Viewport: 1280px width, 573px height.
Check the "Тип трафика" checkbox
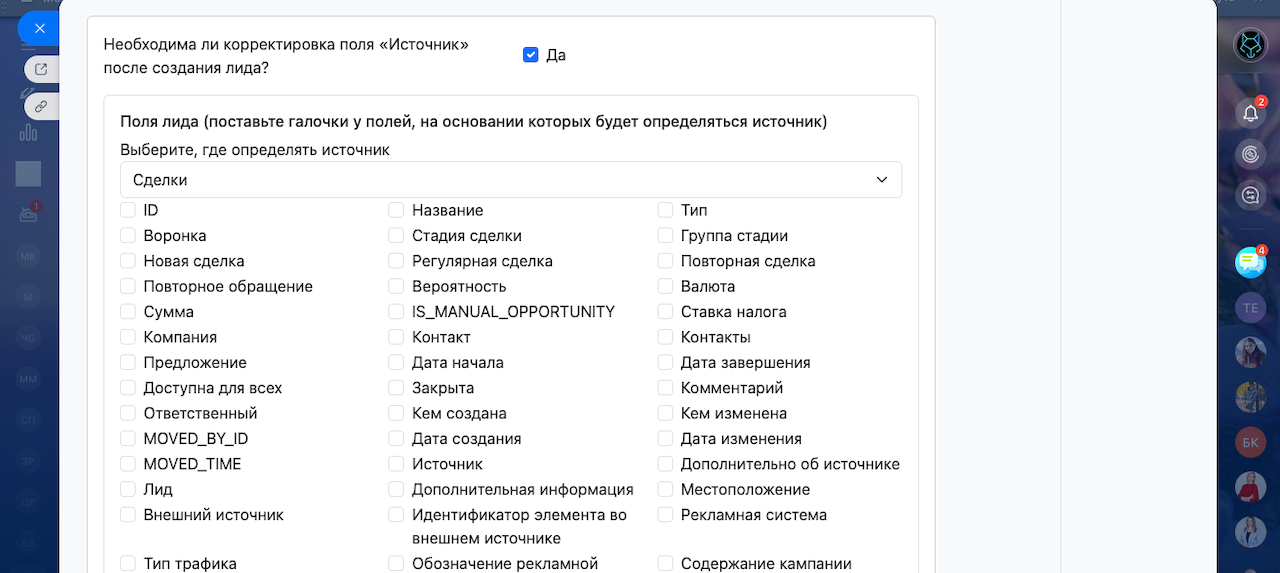click(128, 563)
